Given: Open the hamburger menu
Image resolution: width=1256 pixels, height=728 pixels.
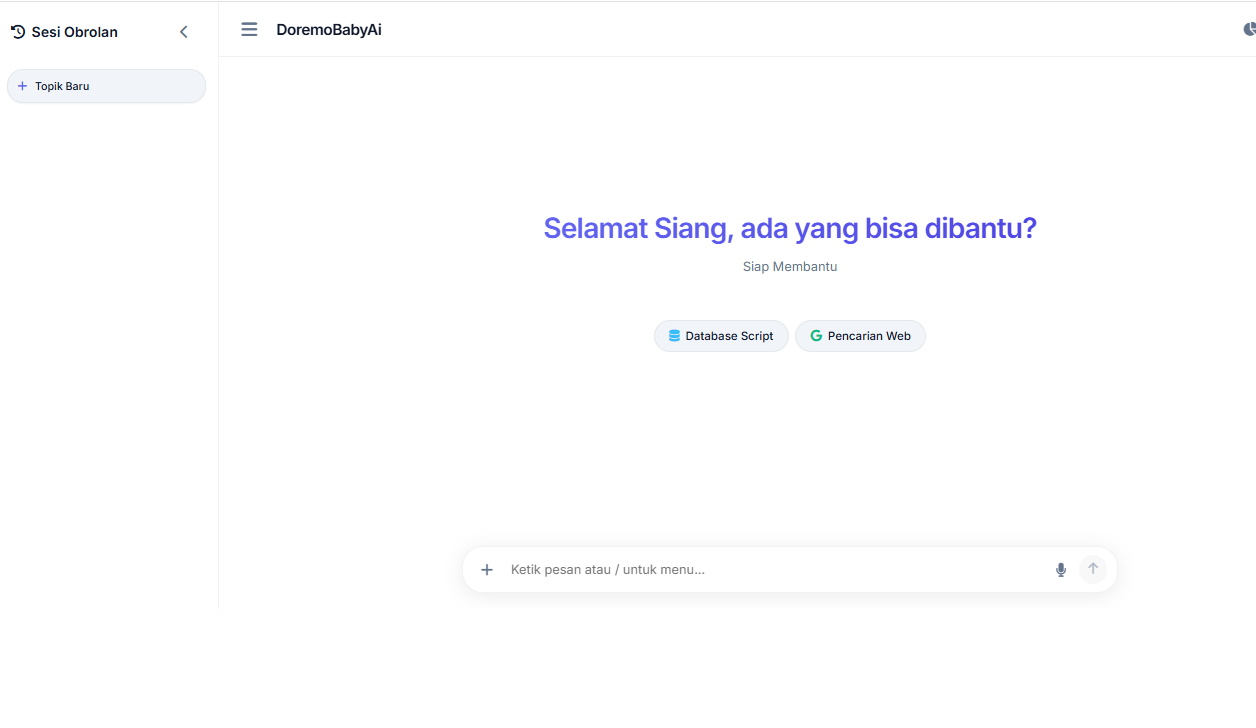Looking at the screenshot, I should pos(249,30).
